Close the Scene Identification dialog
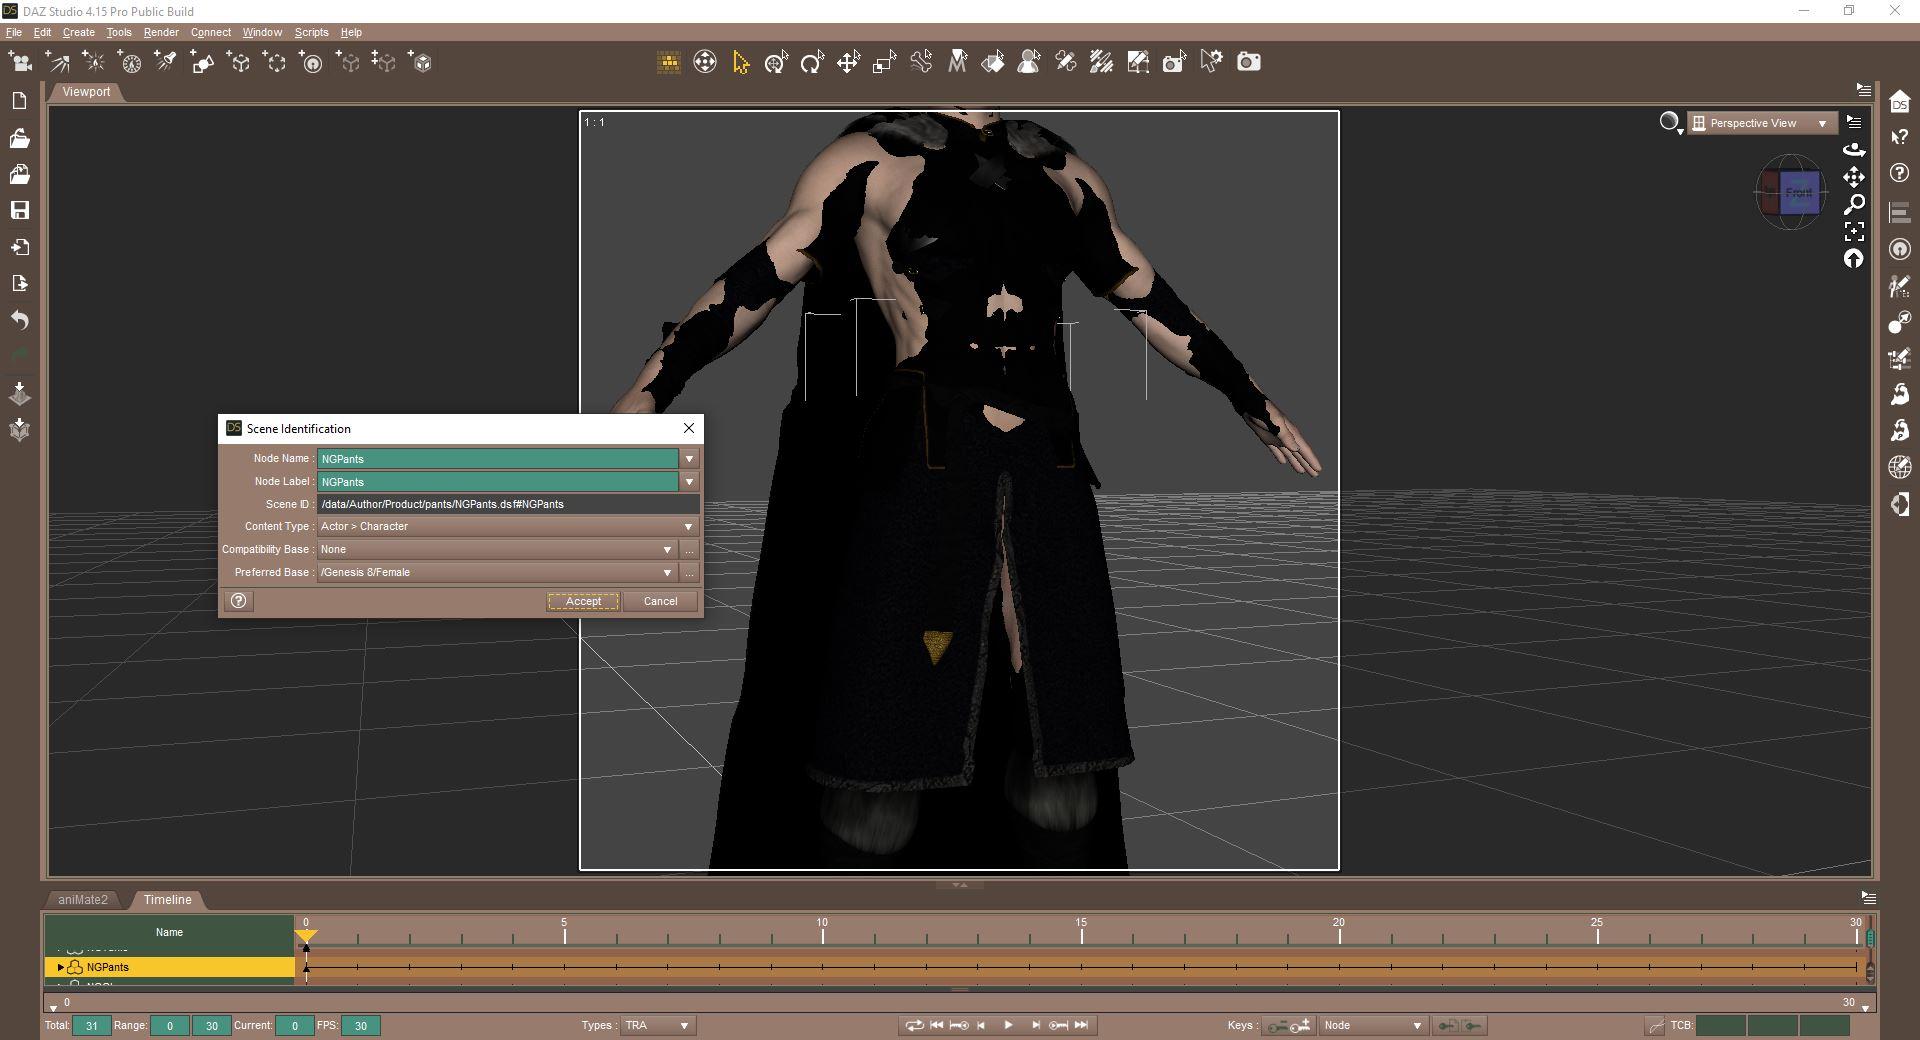 (x=689, y=428)
